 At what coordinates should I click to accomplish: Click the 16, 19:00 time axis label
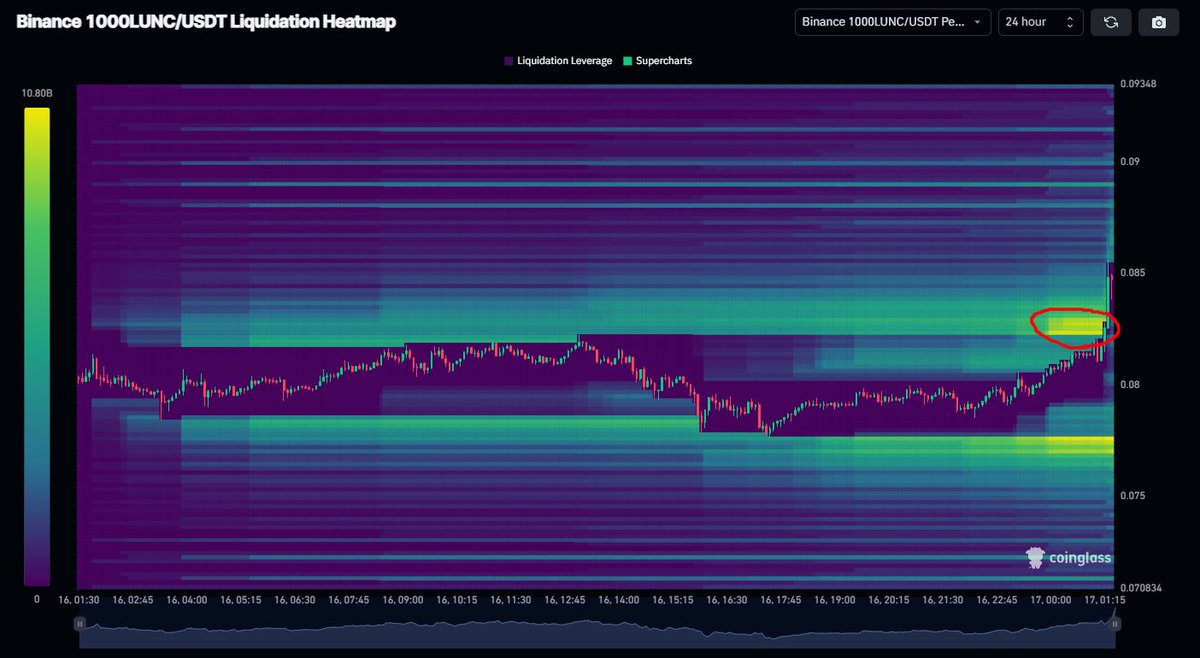pyautogui.click(x=835, y=600)
